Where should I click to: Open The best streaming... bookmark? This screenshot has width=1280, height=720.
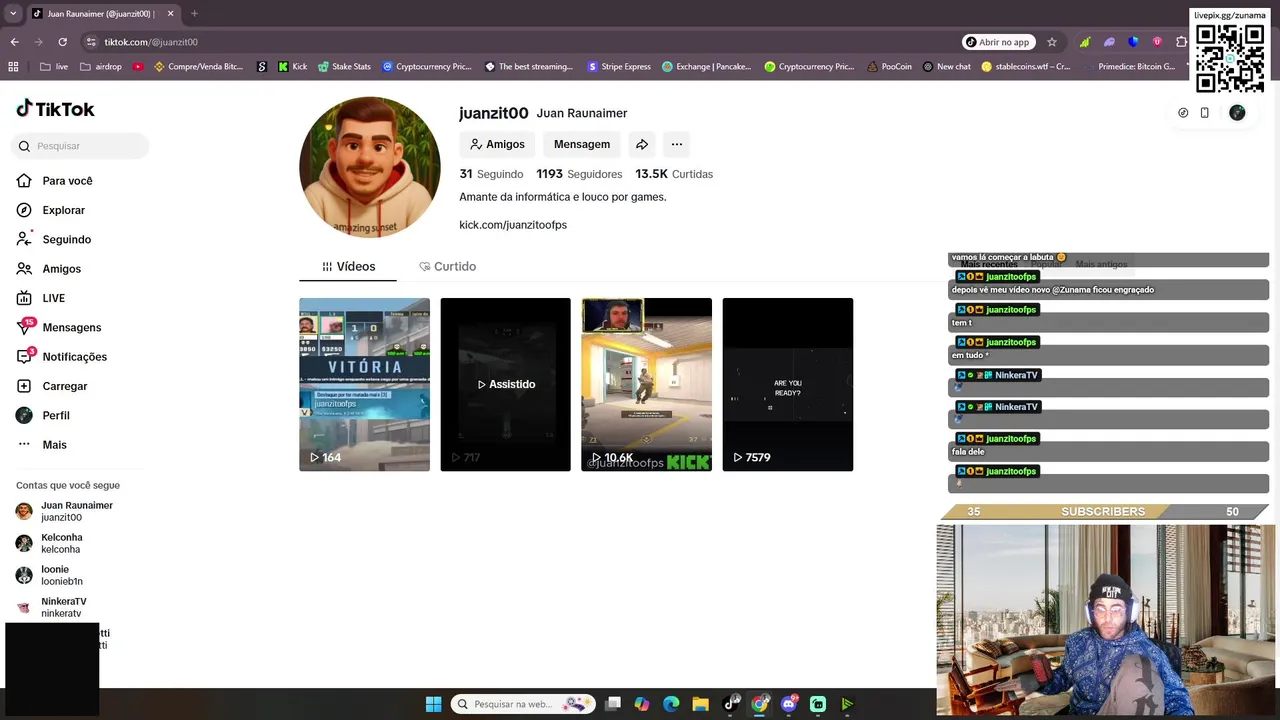click(529, 67)
